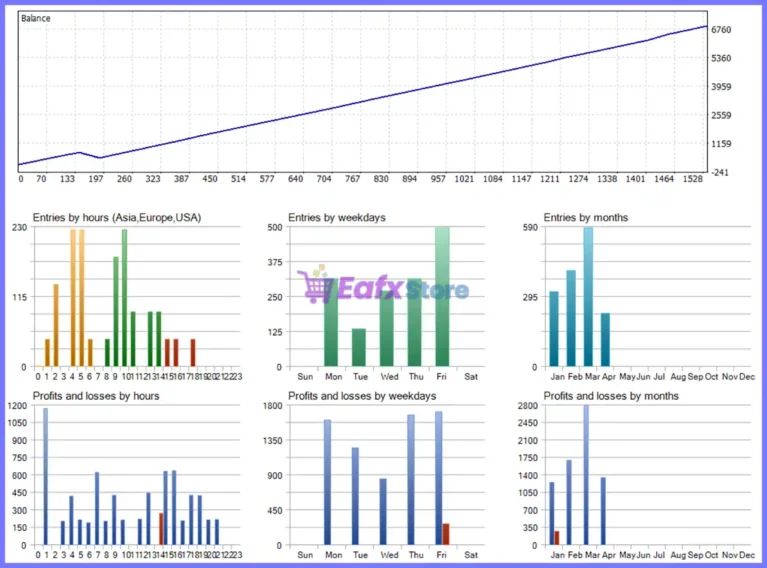This screenshot has height=568, width=767.
Task: Click "Profits and losses by weekdays" title
Action: click(362, 396)
